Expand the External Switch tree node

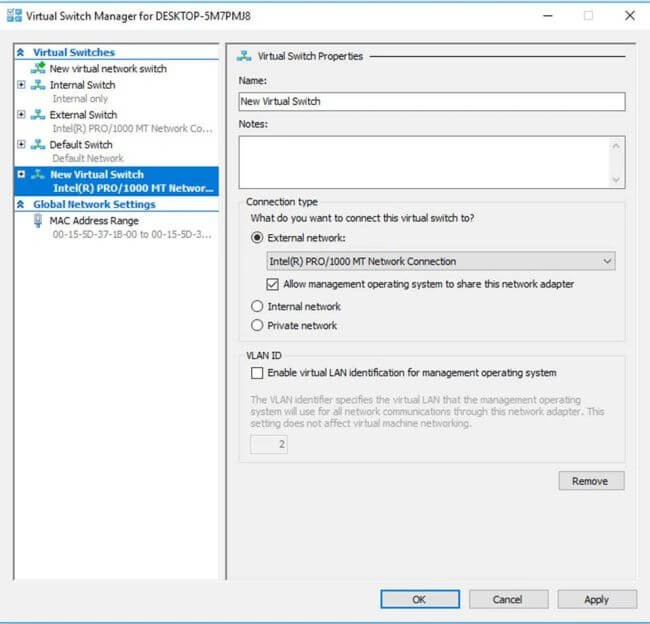[x=21, y=114]
